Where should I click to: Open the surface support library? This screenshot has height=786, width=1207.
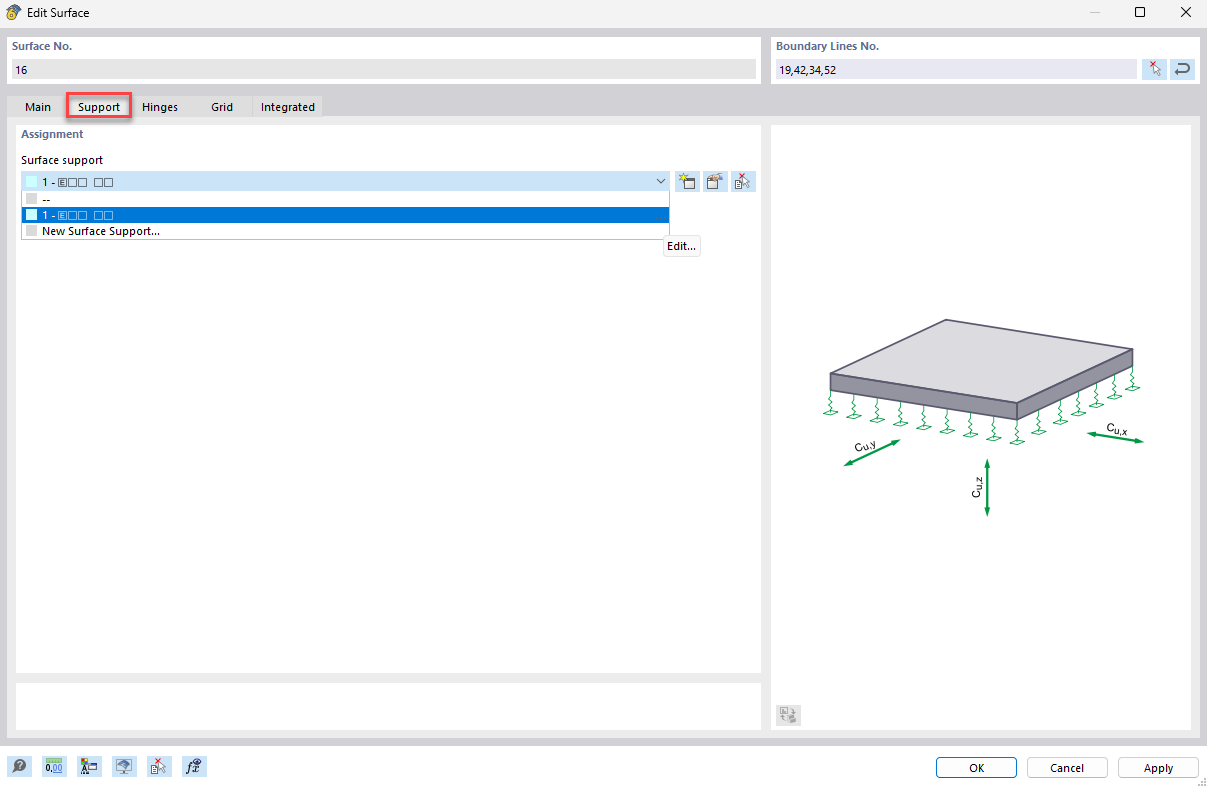coord(714,181)
